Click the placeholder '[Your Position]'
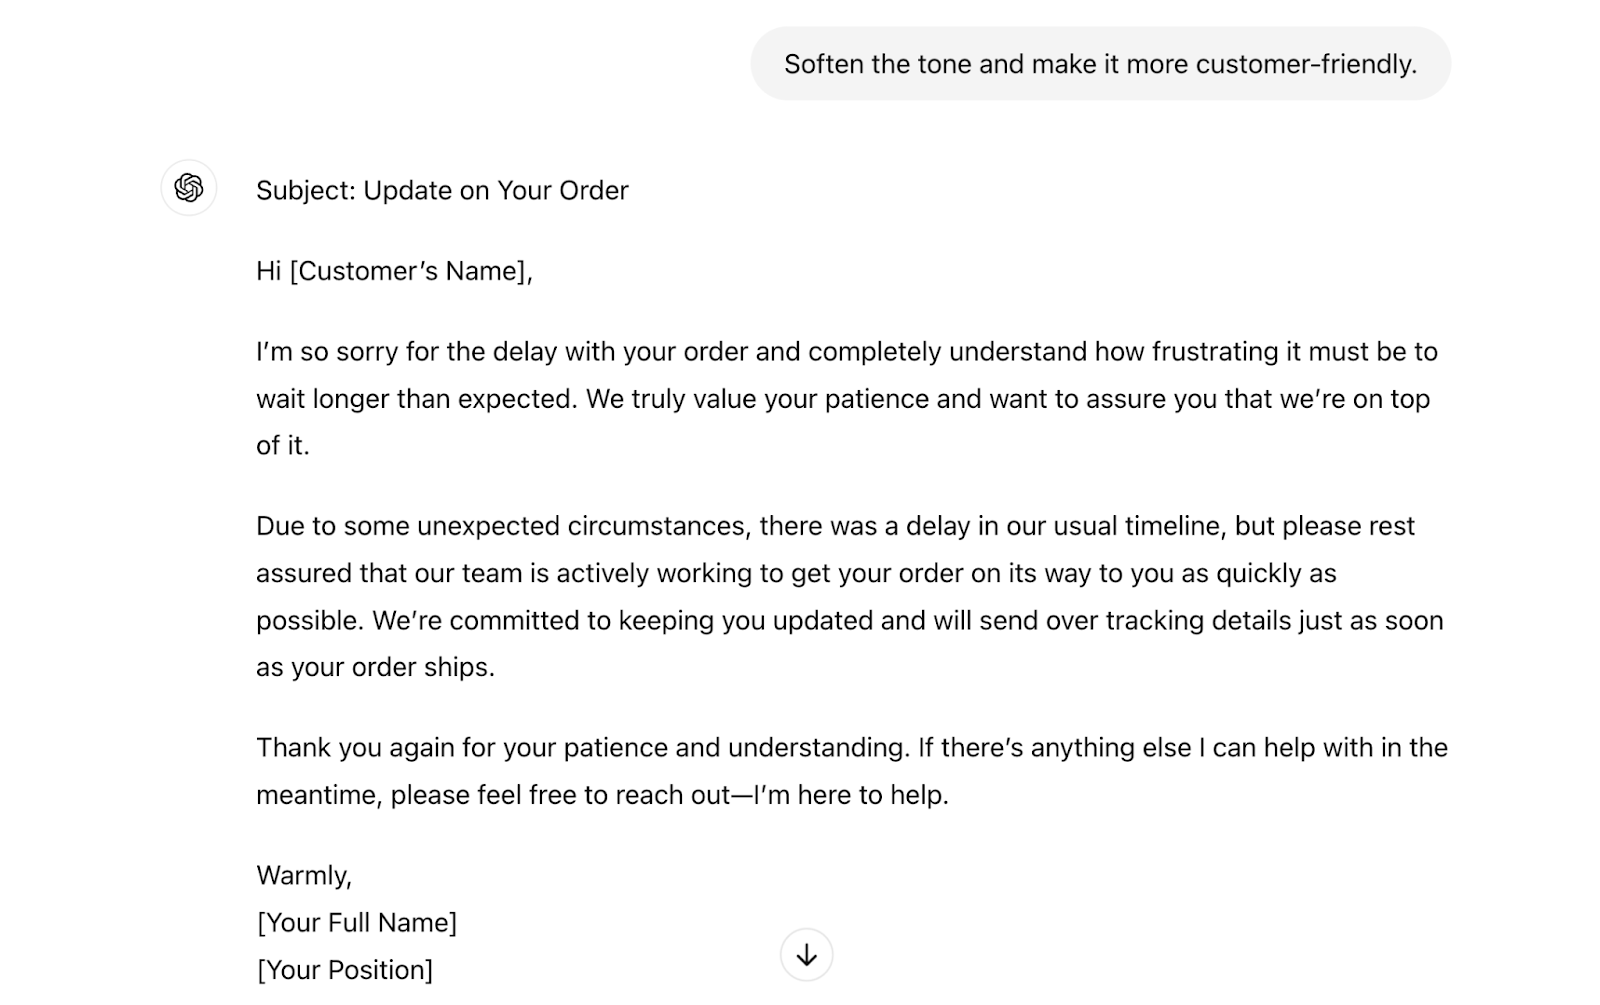 click(x=345, y=969)
